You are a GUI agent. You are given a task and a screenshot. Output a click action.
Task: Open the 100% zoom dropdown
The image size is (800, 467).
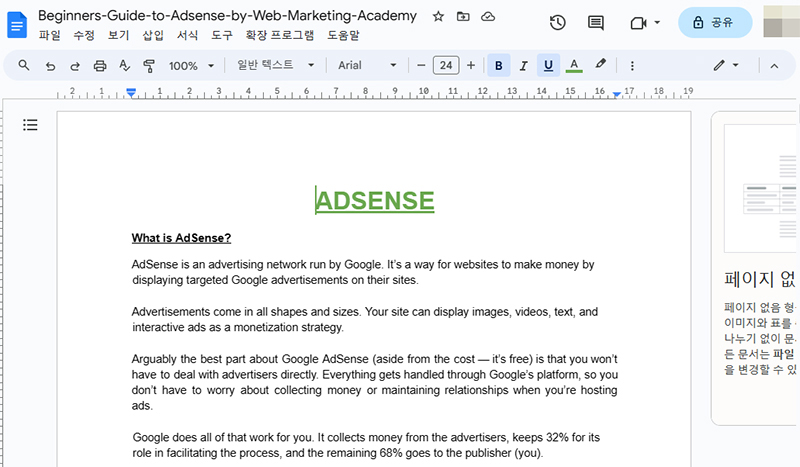point(191,66)
